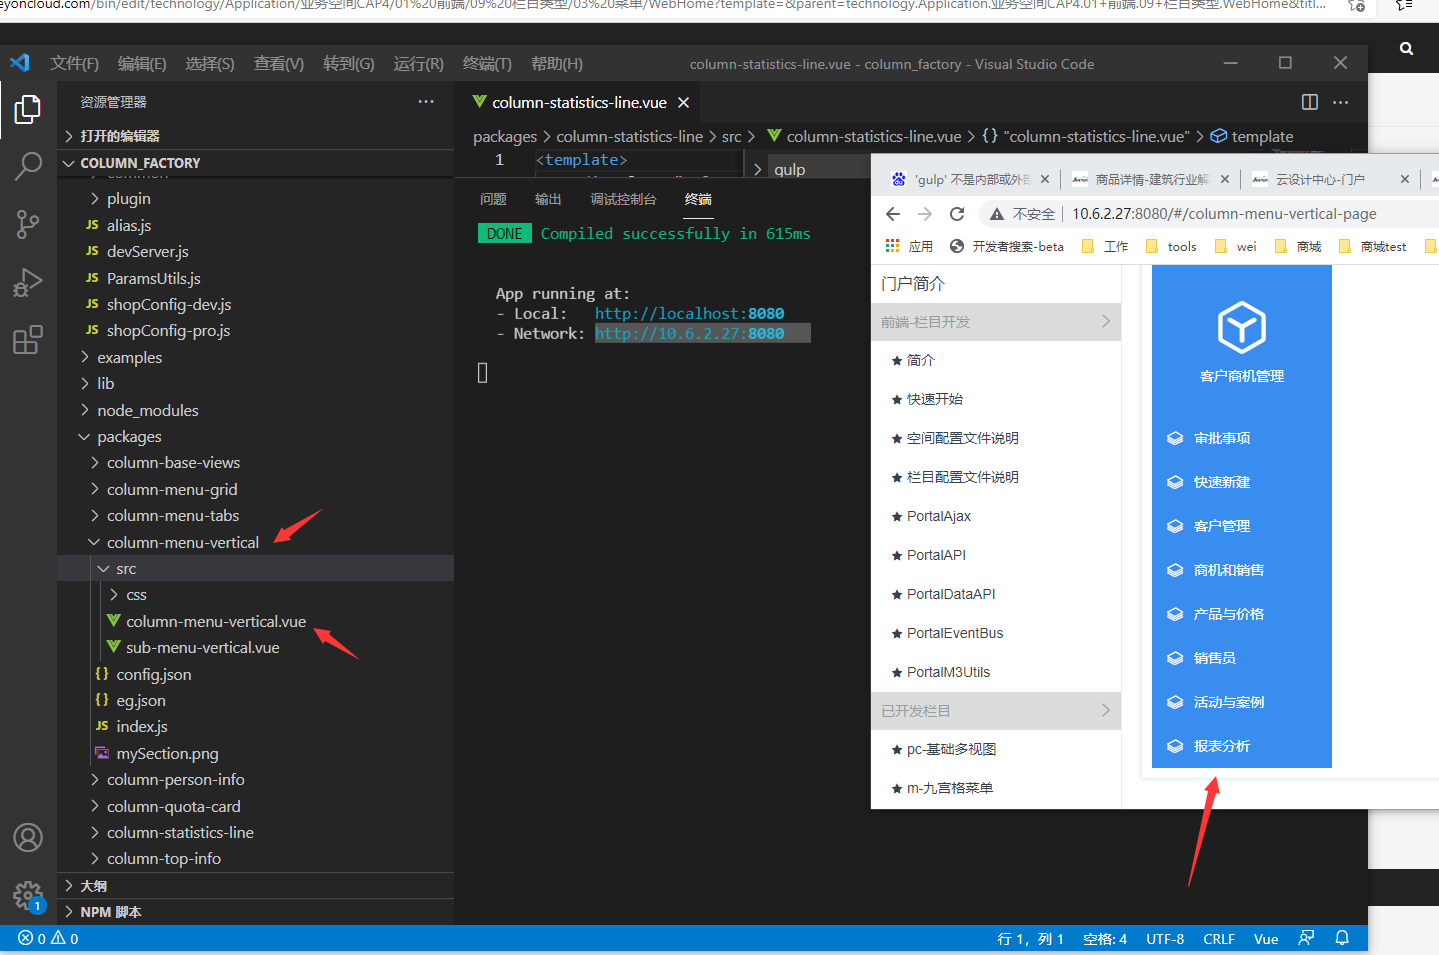
Task: Open sub-menu-vertical.vue file
Action: tap(202, 648)
